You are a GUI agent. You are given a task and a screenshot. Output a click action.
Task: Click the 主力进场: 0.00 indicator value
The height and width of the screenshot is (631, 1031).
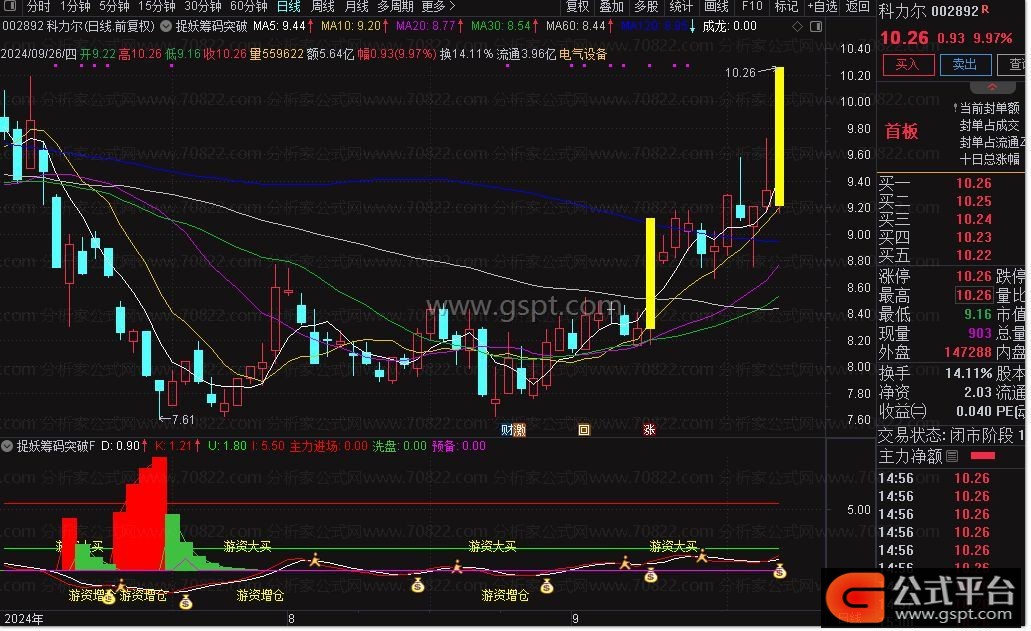(x=329, y=446)
